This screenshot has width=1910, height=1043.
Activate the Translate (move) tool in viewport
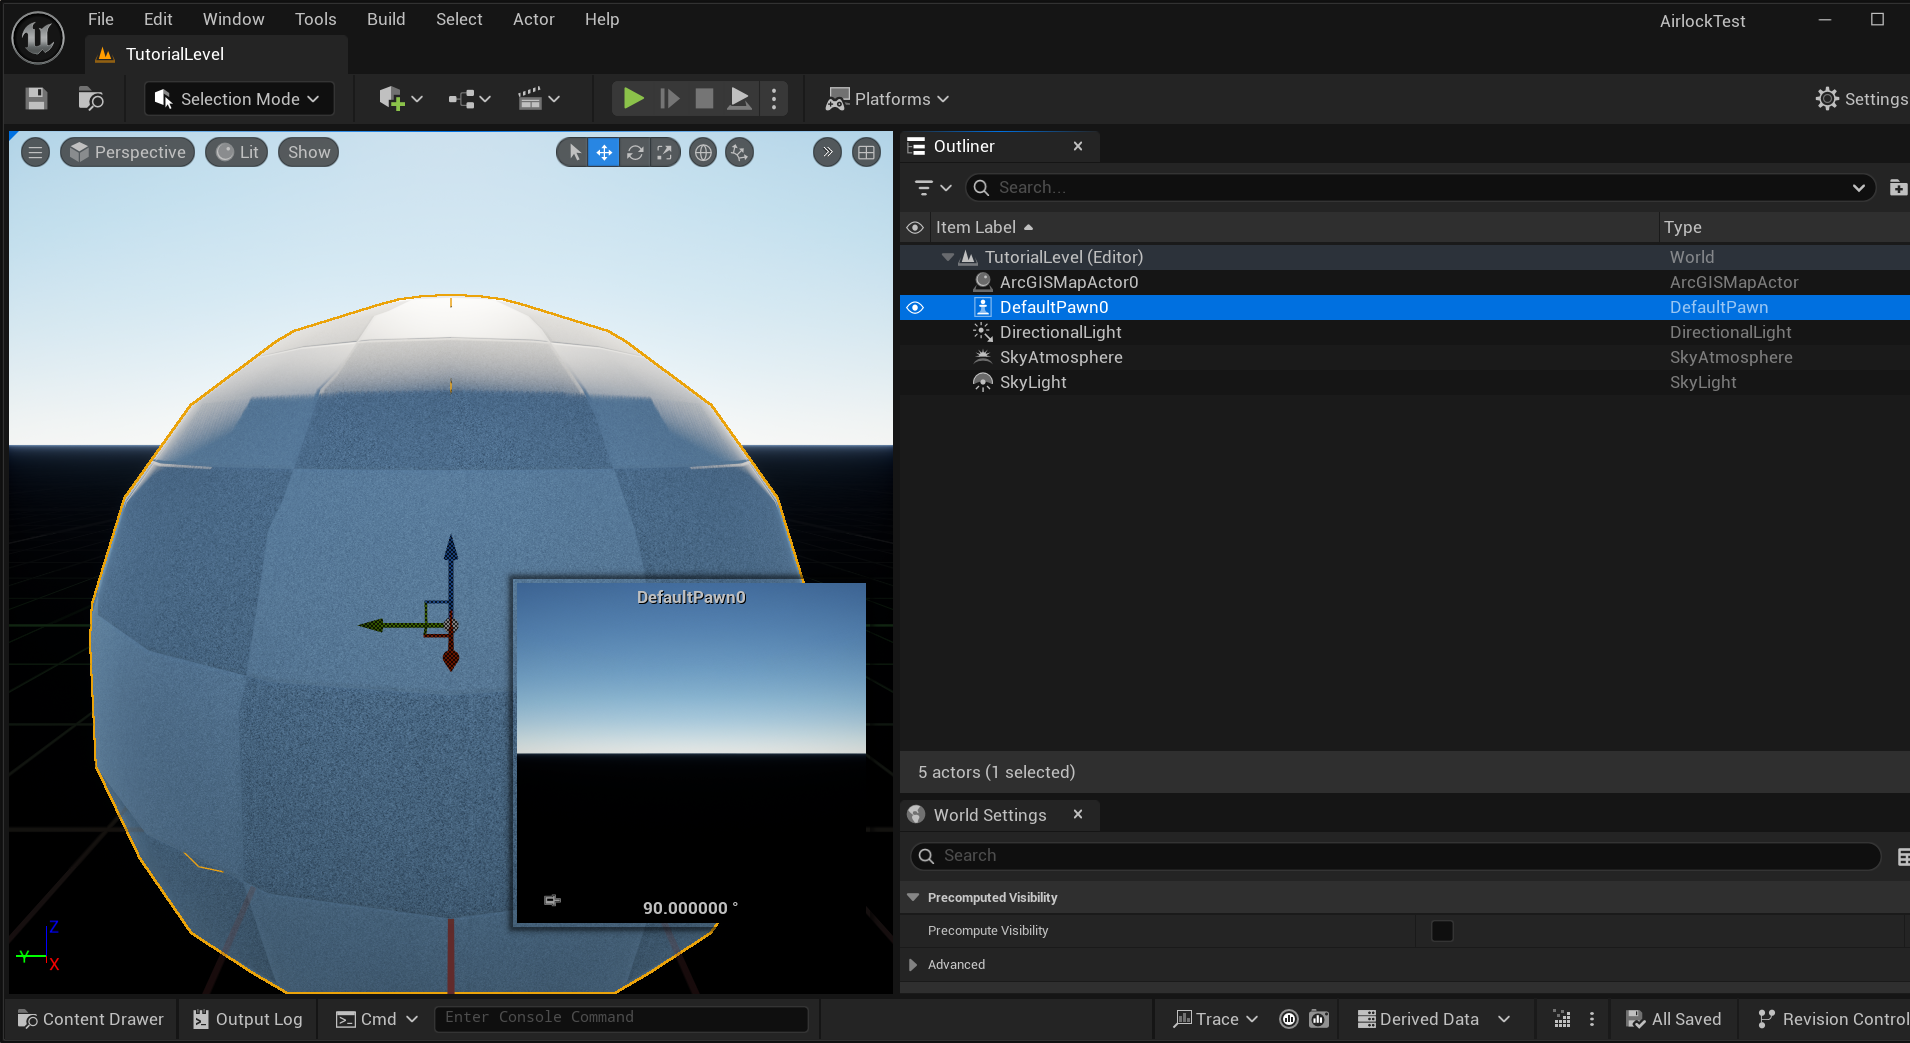(604, 152)
